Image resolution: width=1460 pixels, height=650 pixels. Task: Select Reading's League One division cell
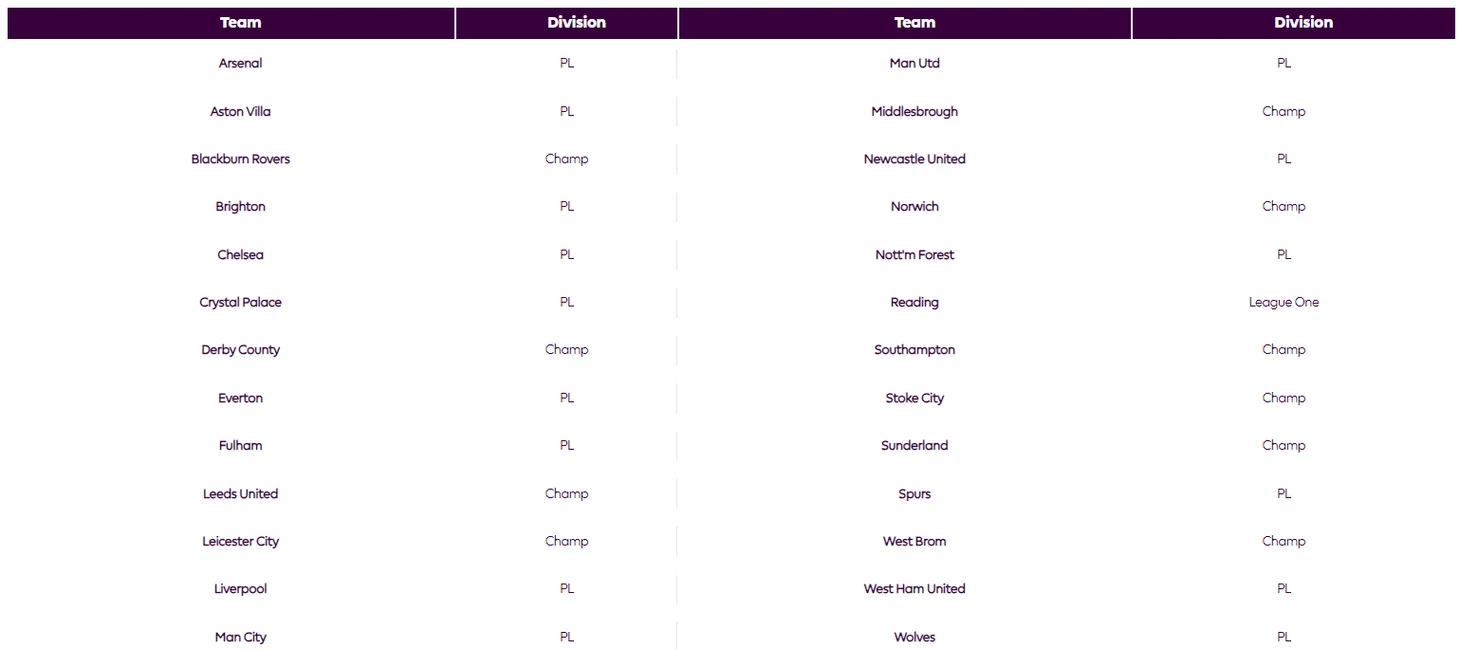[1284, 302]
